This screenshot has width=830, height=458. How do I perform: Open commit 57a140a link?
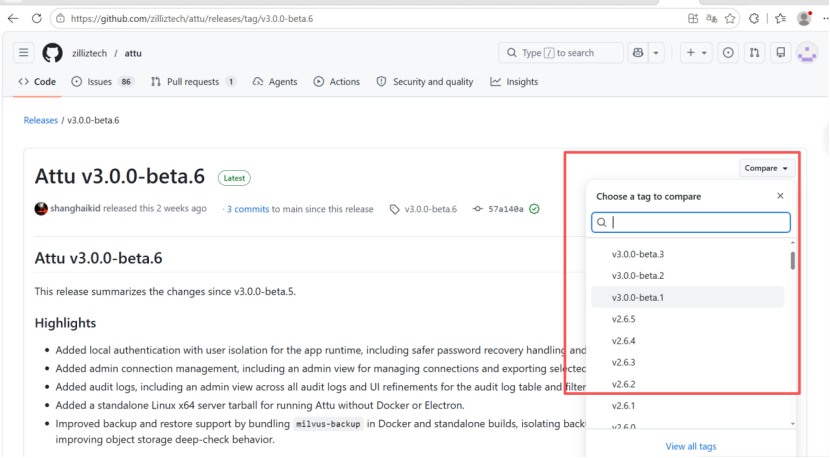click(x=506, y=209)
